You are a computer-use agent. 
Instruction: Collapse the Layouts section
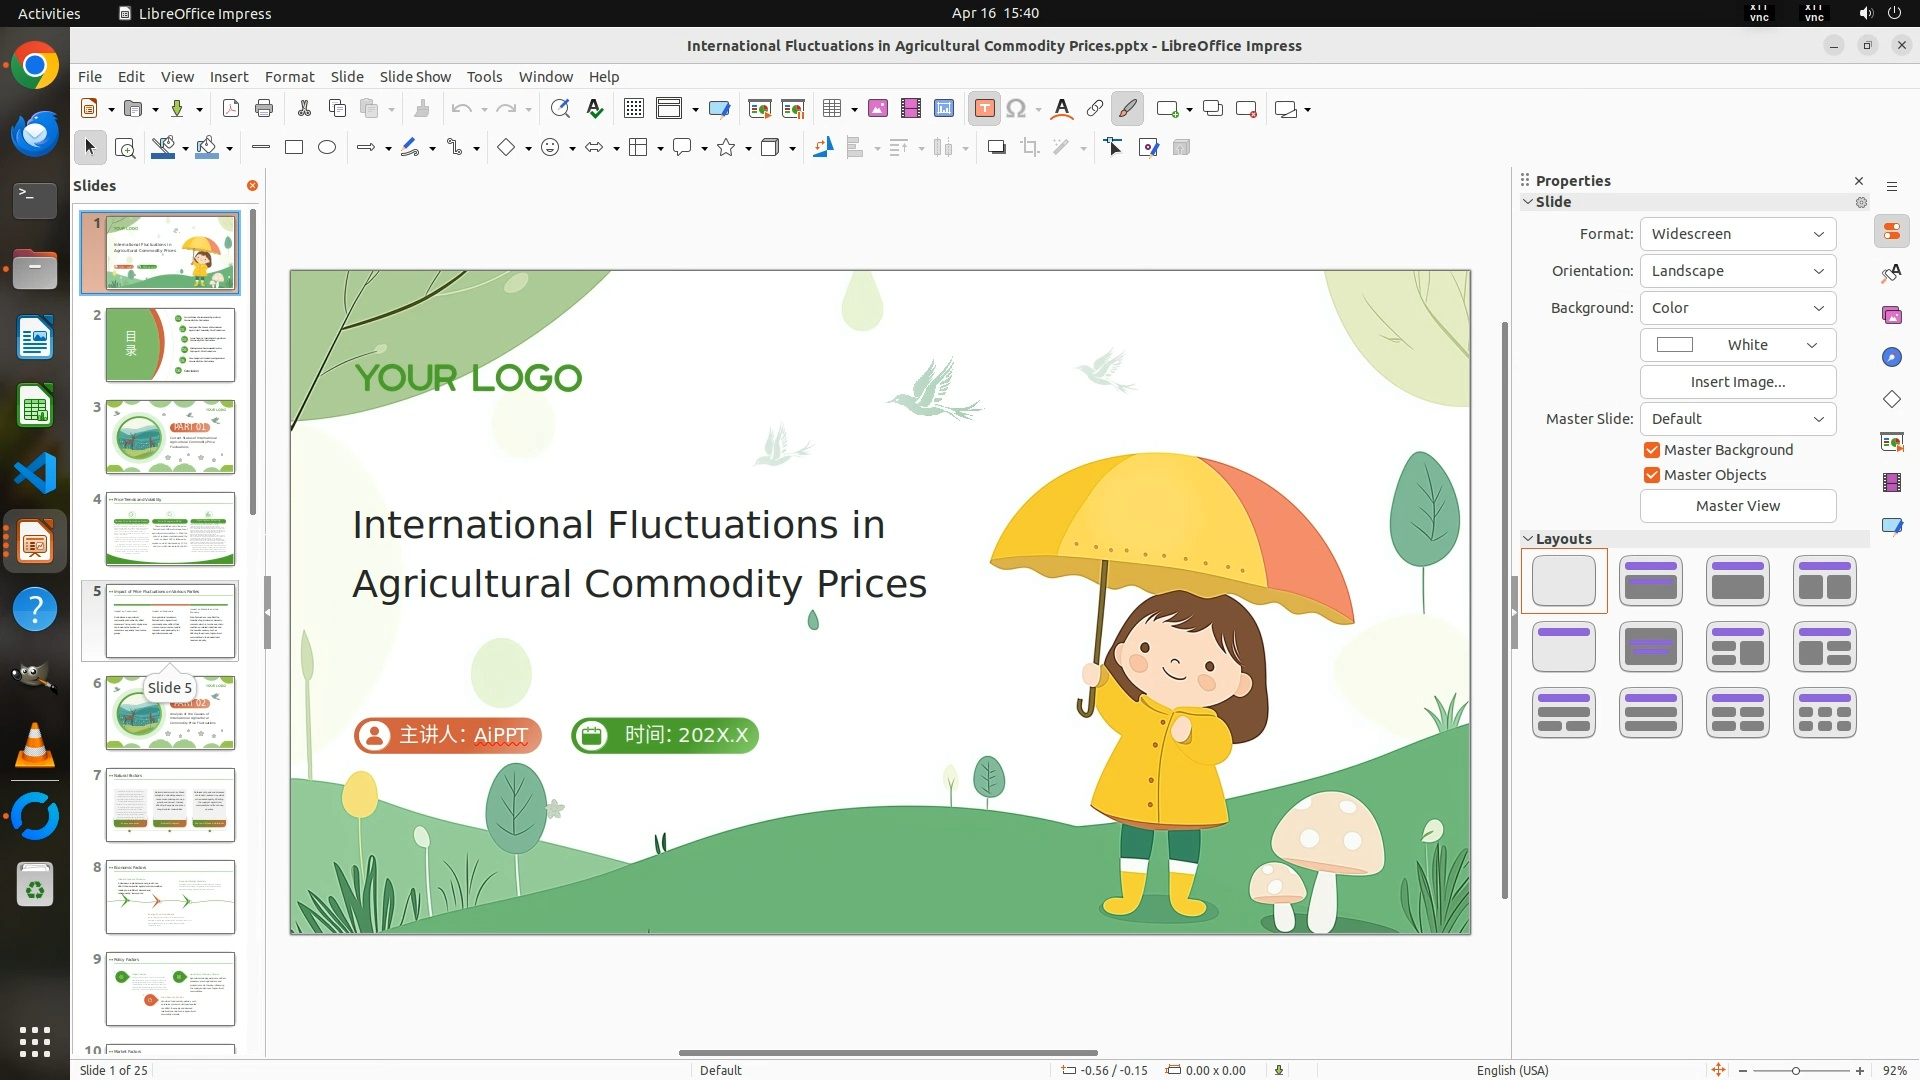(x=1528, y=539)
